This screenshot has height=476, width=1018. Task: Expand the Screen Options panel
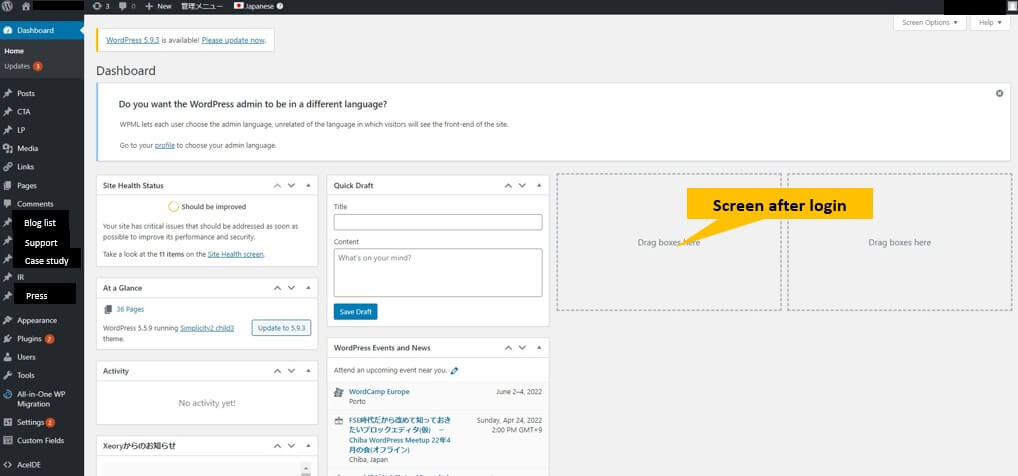click(x=930, y=22)
